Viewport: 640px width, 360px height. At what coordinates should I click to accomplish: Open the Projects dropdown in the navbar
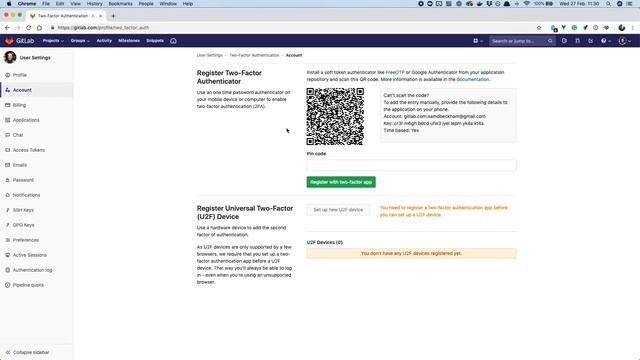[x=53, y=41]
